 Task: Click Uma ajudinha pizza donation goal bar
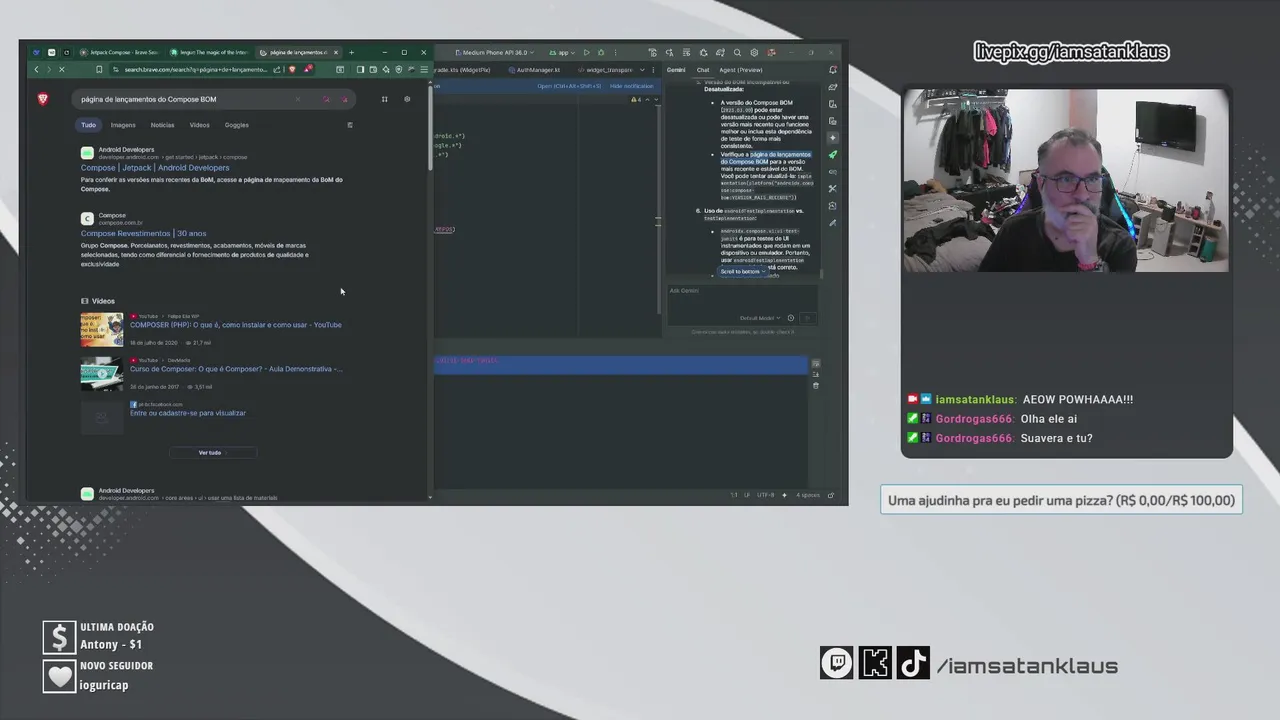(1061, 500)
